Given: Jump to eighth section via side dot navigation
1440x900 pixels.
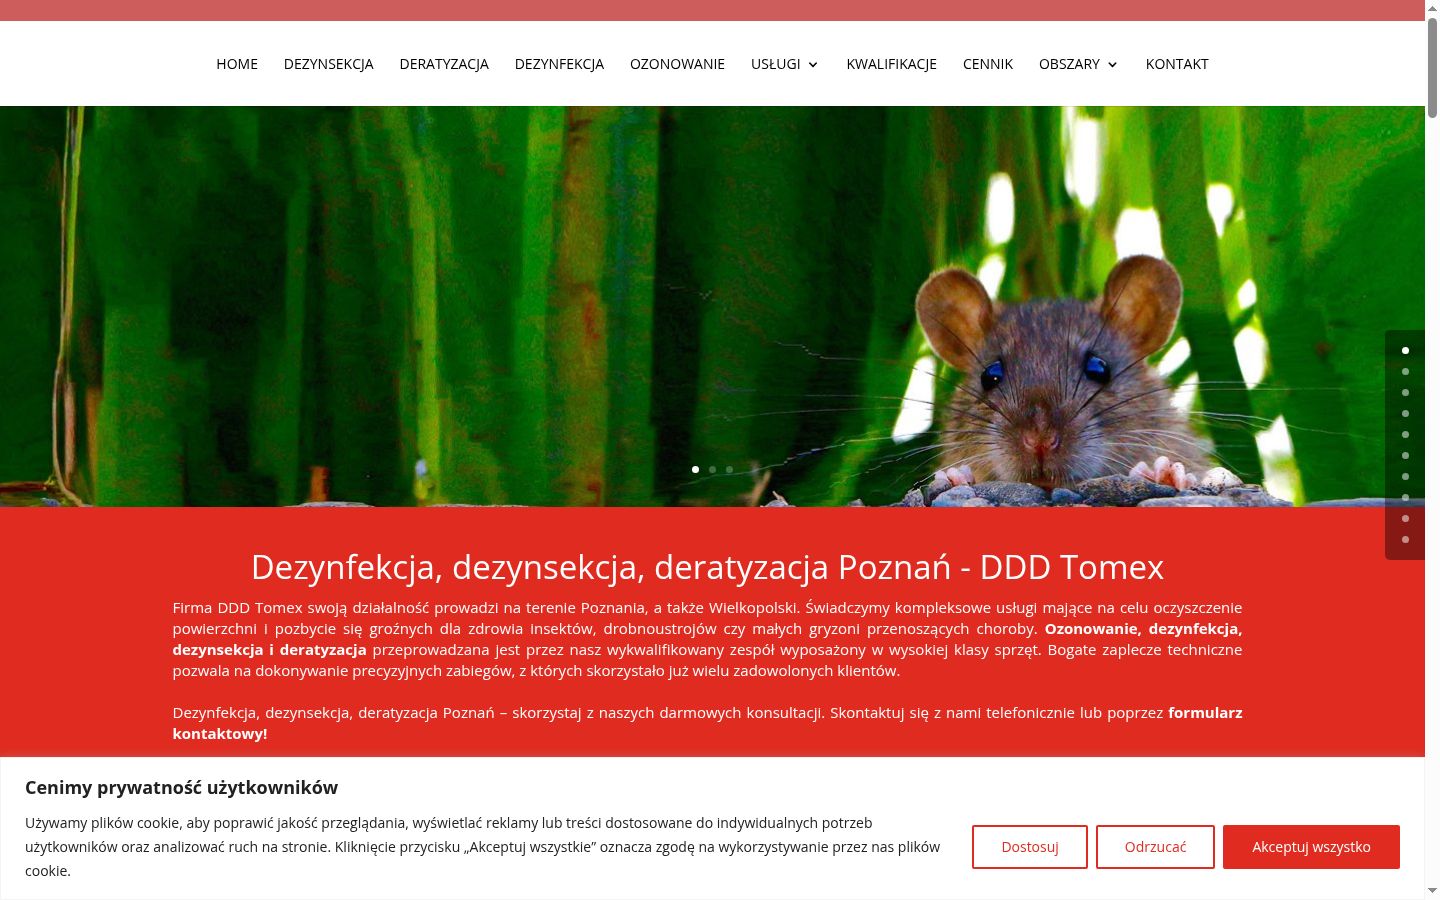Looking at the screenshot, I should coord(1405,497).
